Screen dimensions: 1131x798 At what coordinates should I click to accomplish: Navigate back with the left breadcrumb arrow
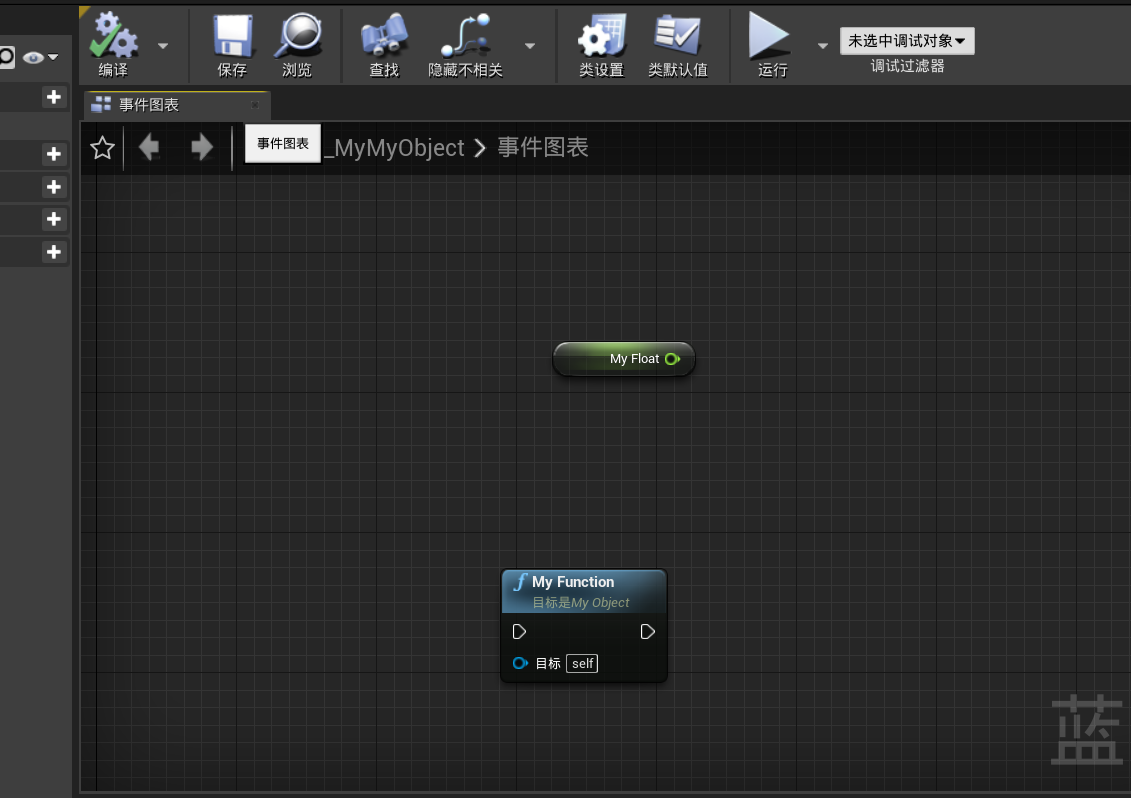click(x=149, y=146)
